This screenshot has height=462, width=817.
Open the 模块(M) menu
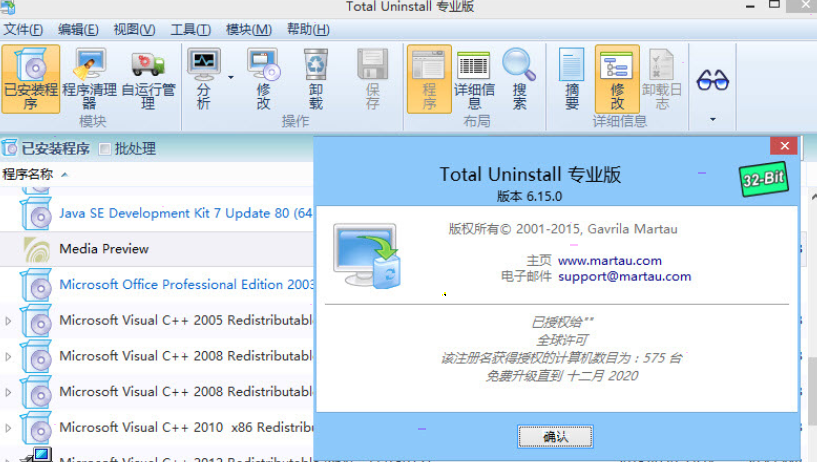(249, 30)
